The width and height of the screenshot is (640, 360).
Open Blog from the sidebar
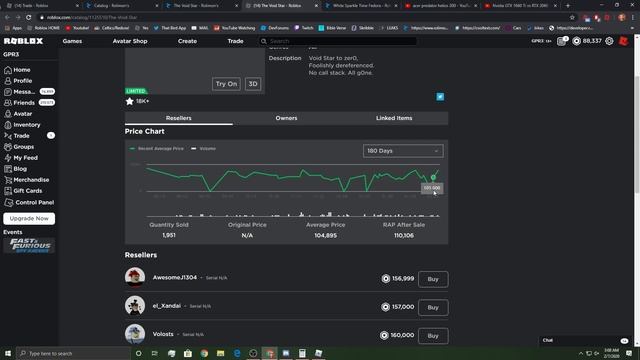pyautogui.click(x=16, y=169)
